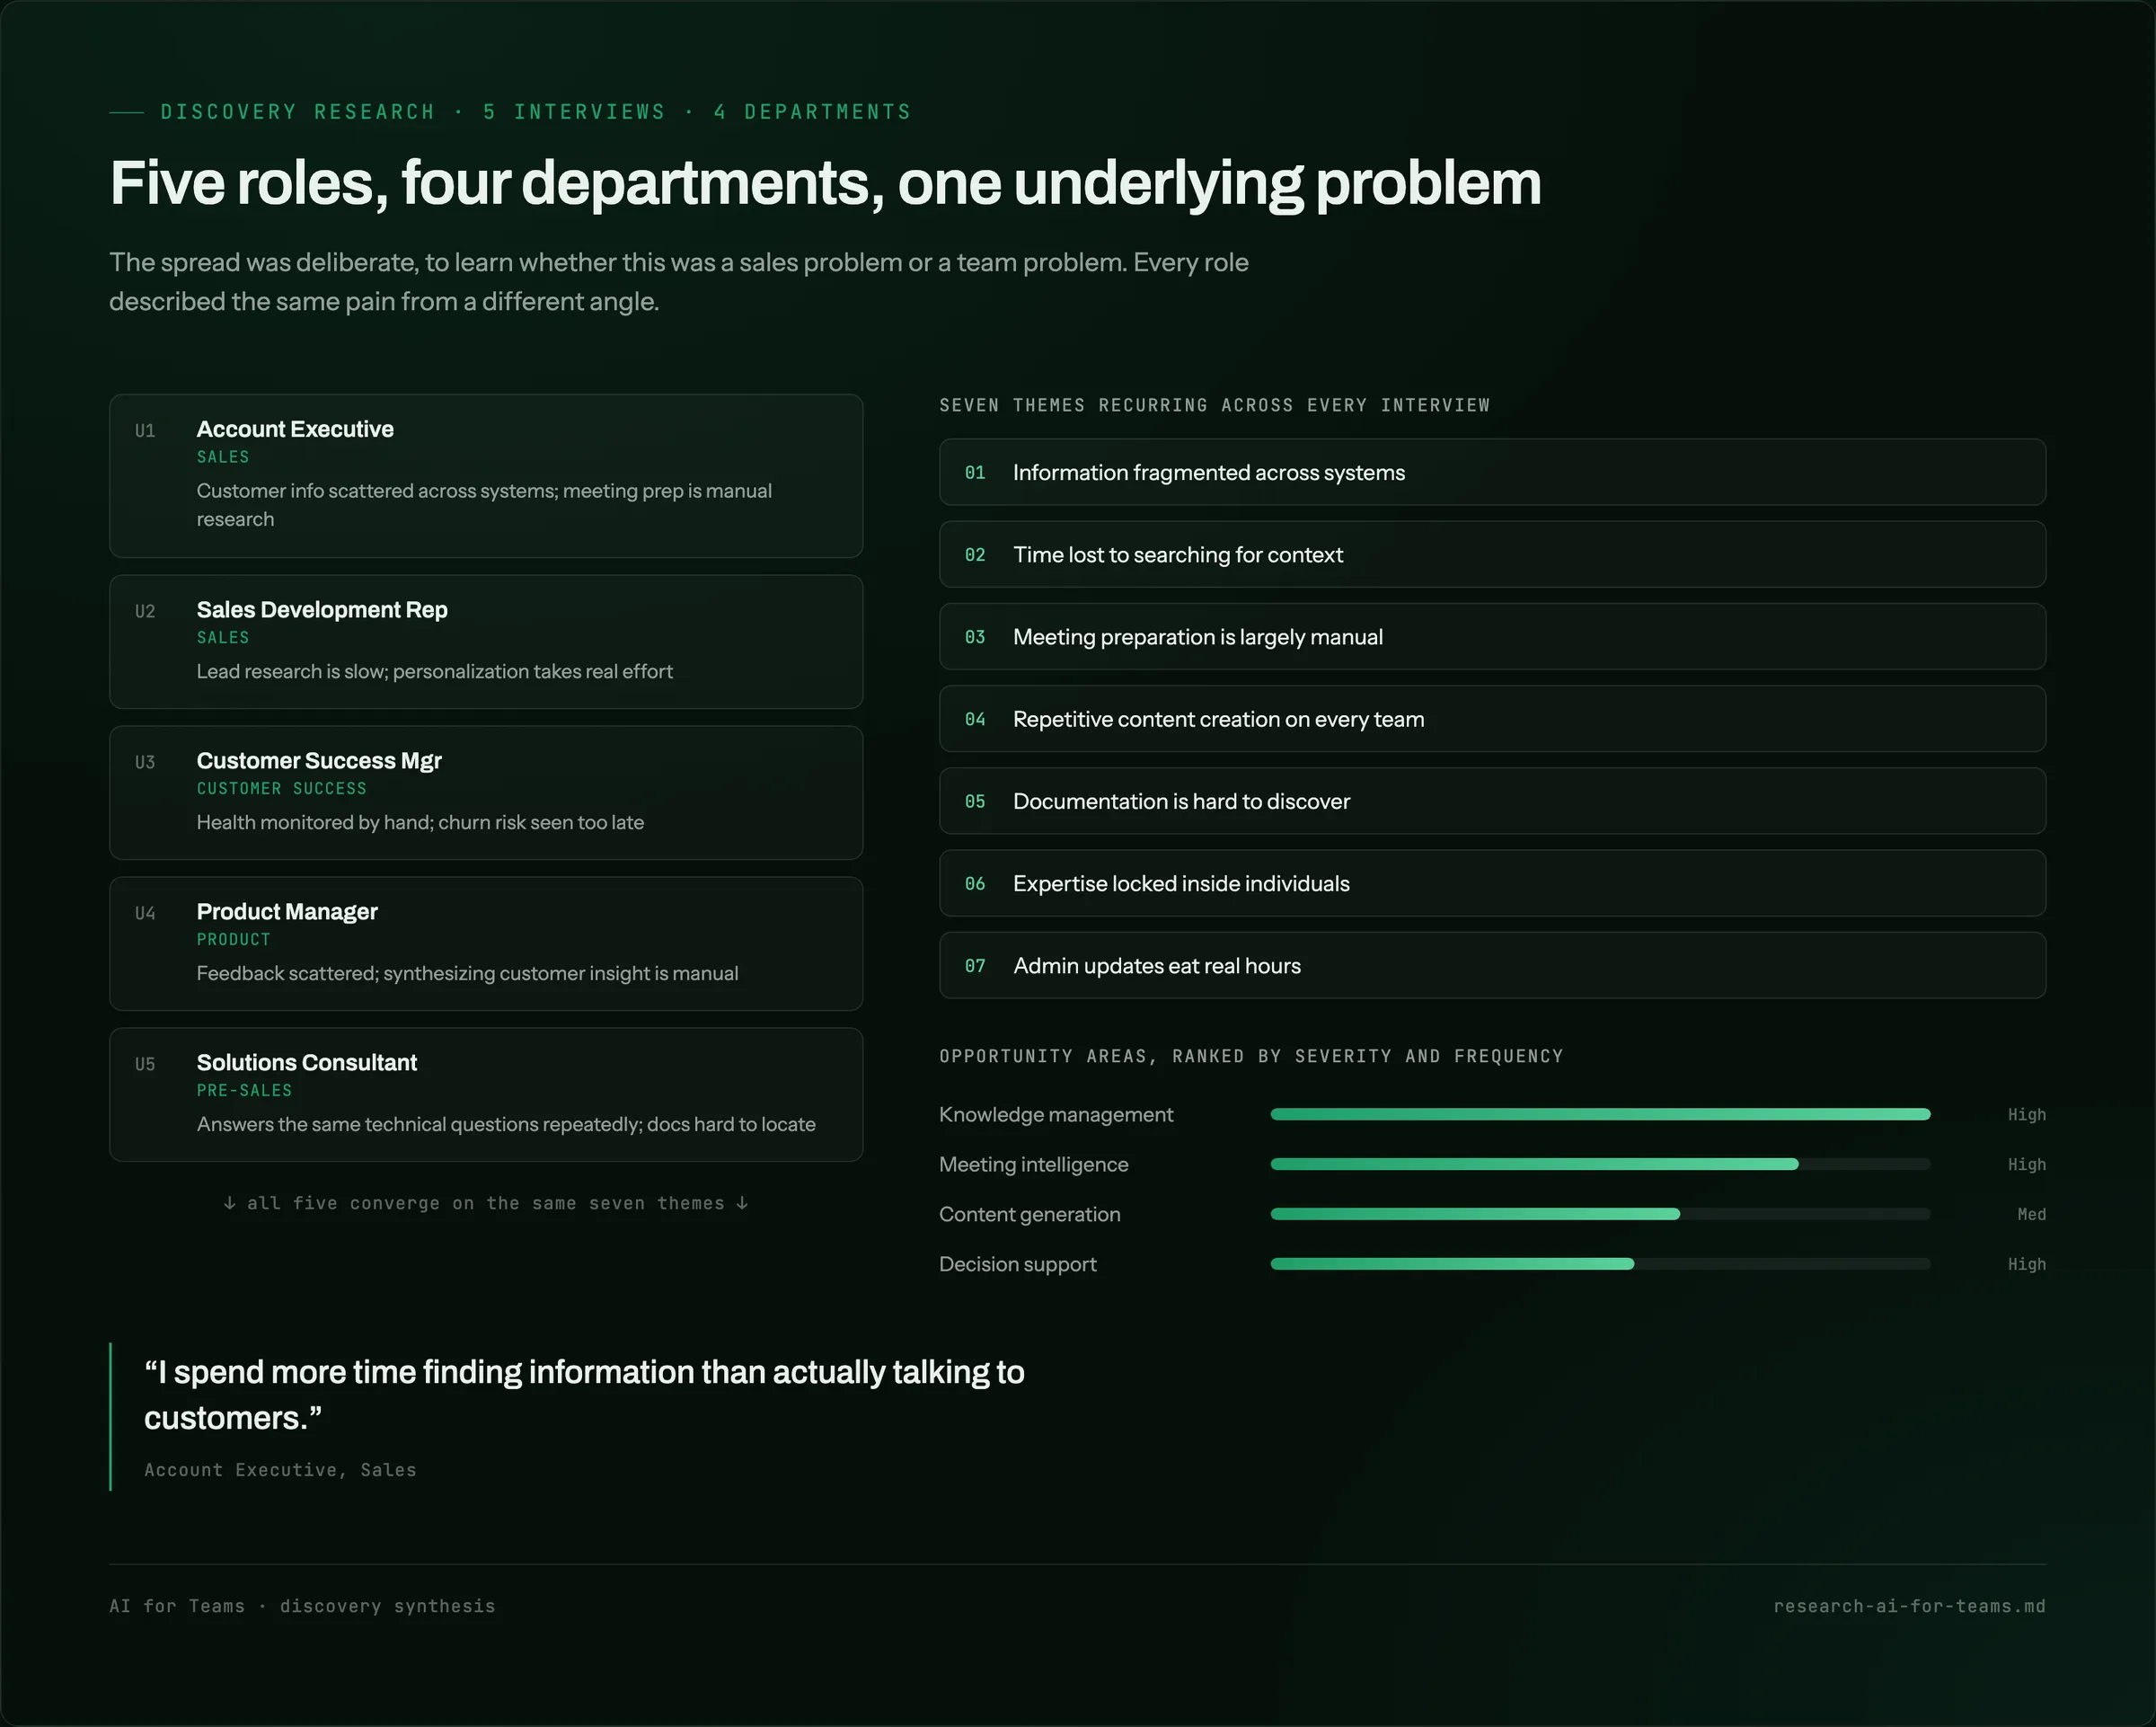Image resolution: width=2156 pixels, height=1727 pixels.
Task: Click the U3 interview identifier
Action: [145, 763]
